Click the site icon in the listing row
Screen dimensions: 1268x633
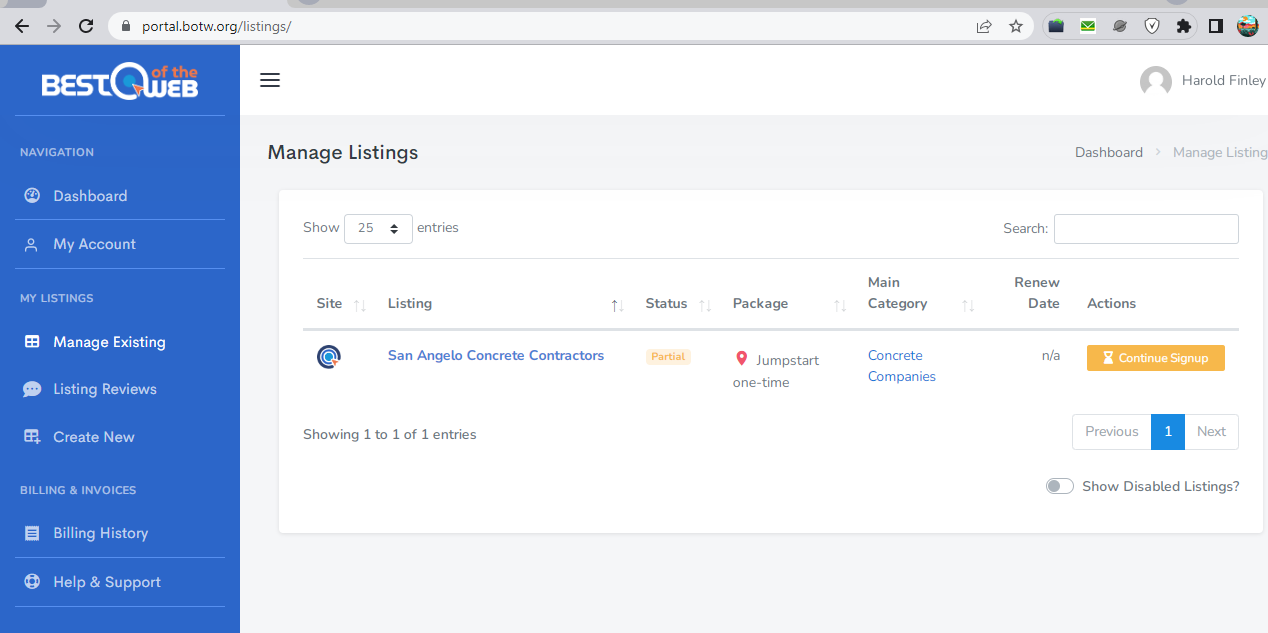[x=329, y=356]
